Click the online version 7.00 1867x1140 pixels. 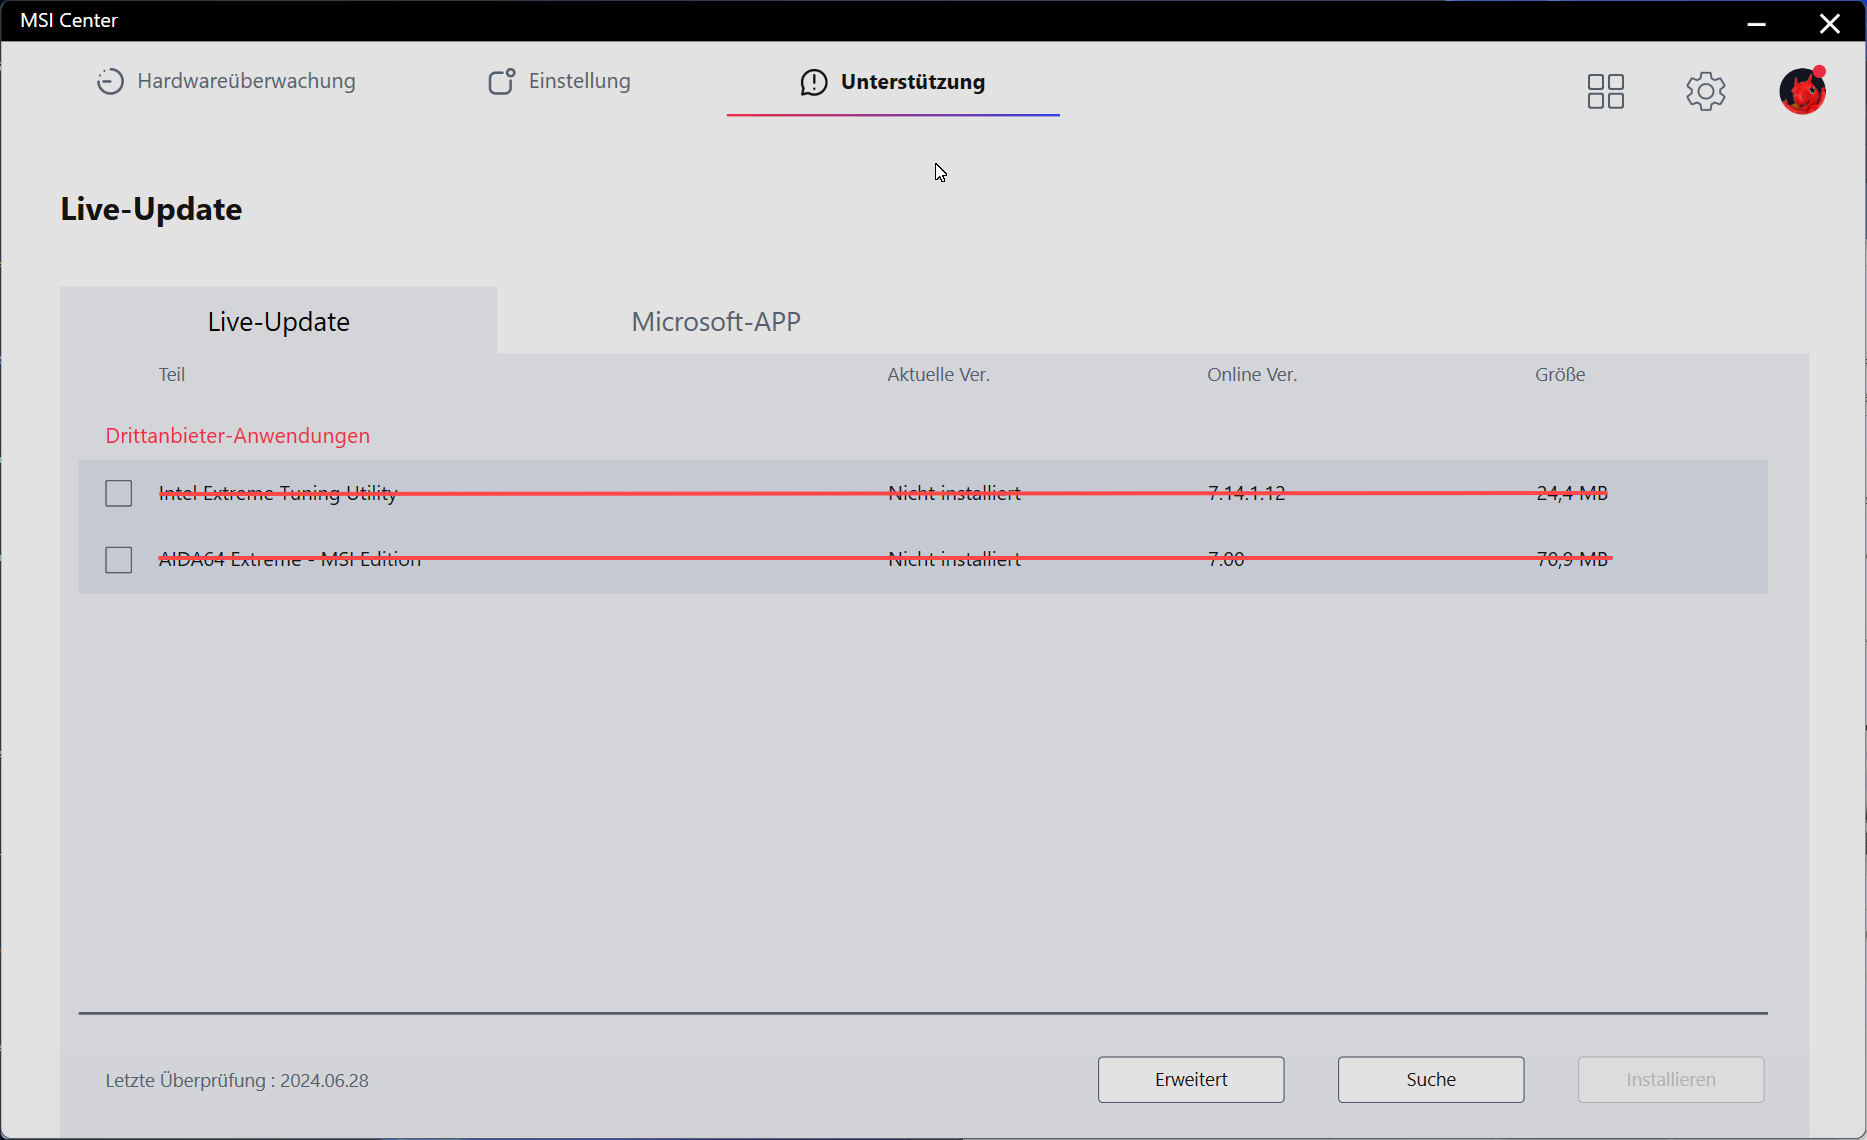coord(1226,559)
